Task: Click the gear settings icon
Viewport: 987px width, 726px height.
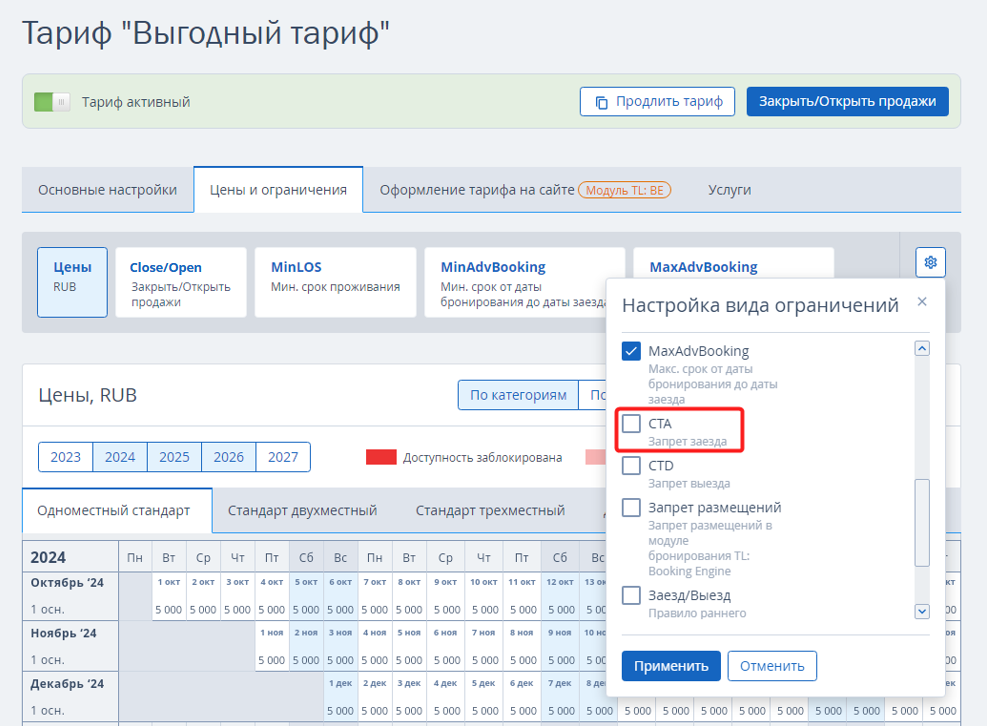Action: [930, 263]
